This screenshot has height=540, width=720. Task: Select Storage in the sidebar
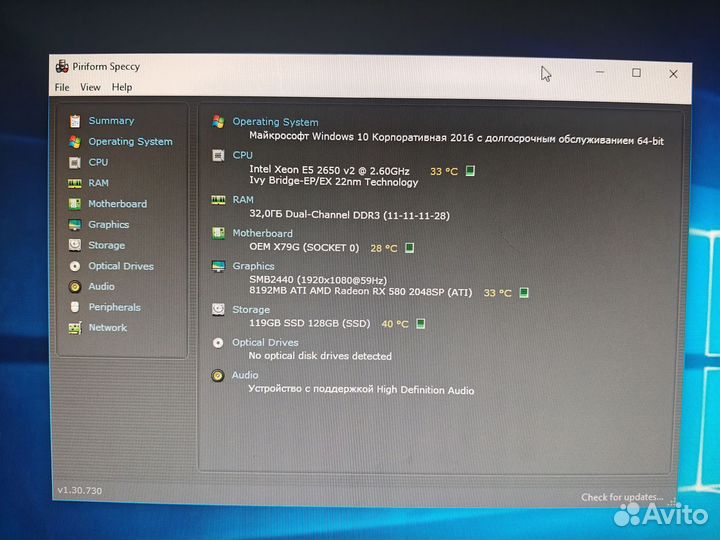tap(107, 245)
